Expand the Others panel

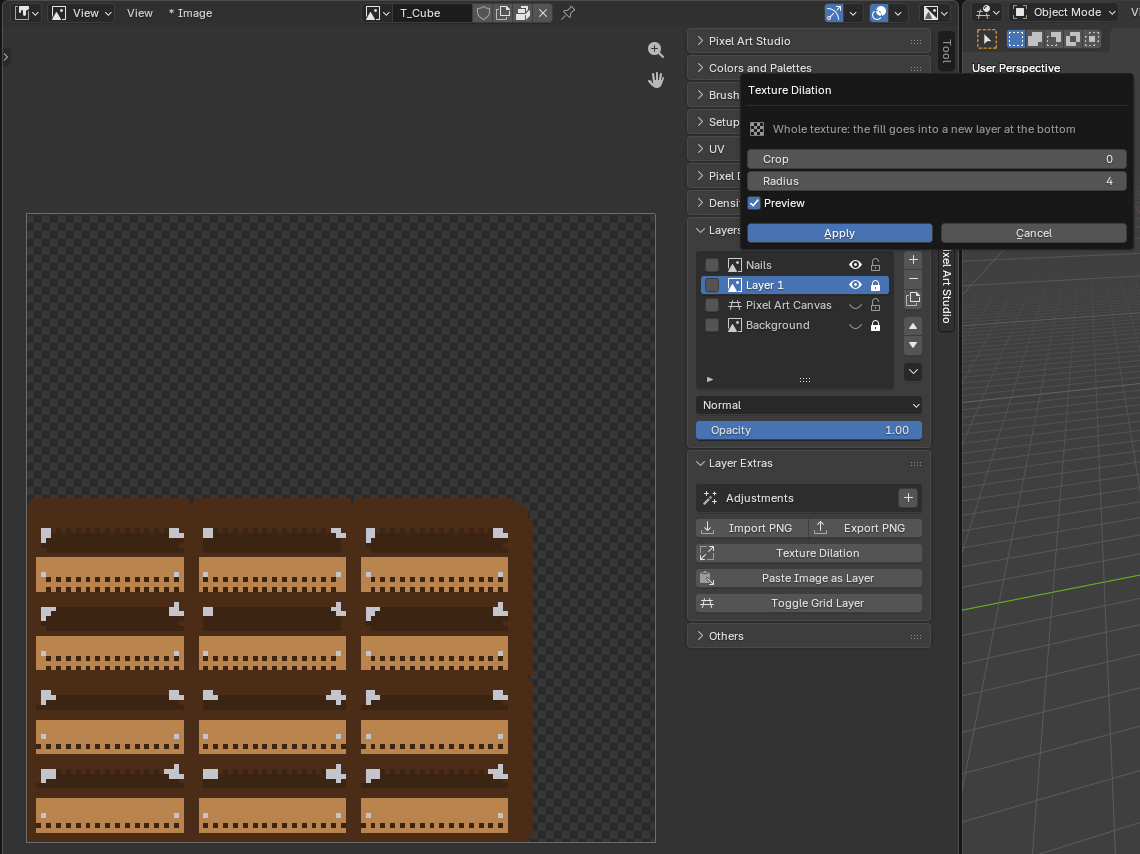tap(808, 636)
